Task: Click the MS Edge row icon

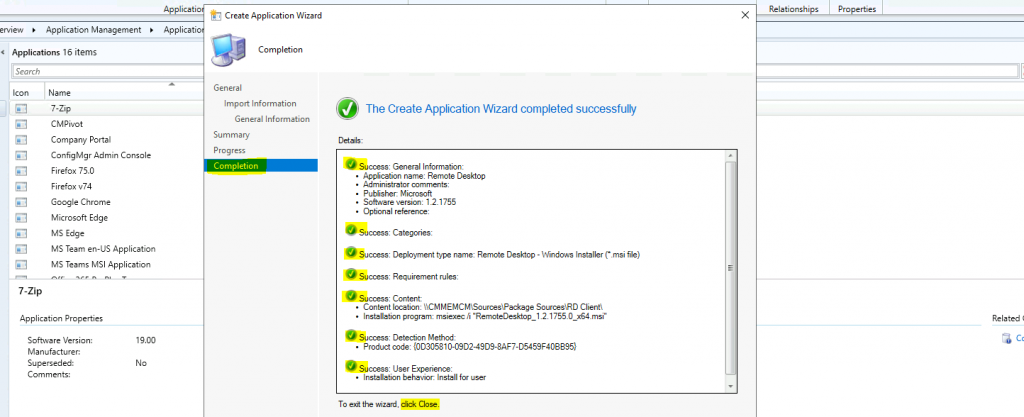Action: click(21, 234)
